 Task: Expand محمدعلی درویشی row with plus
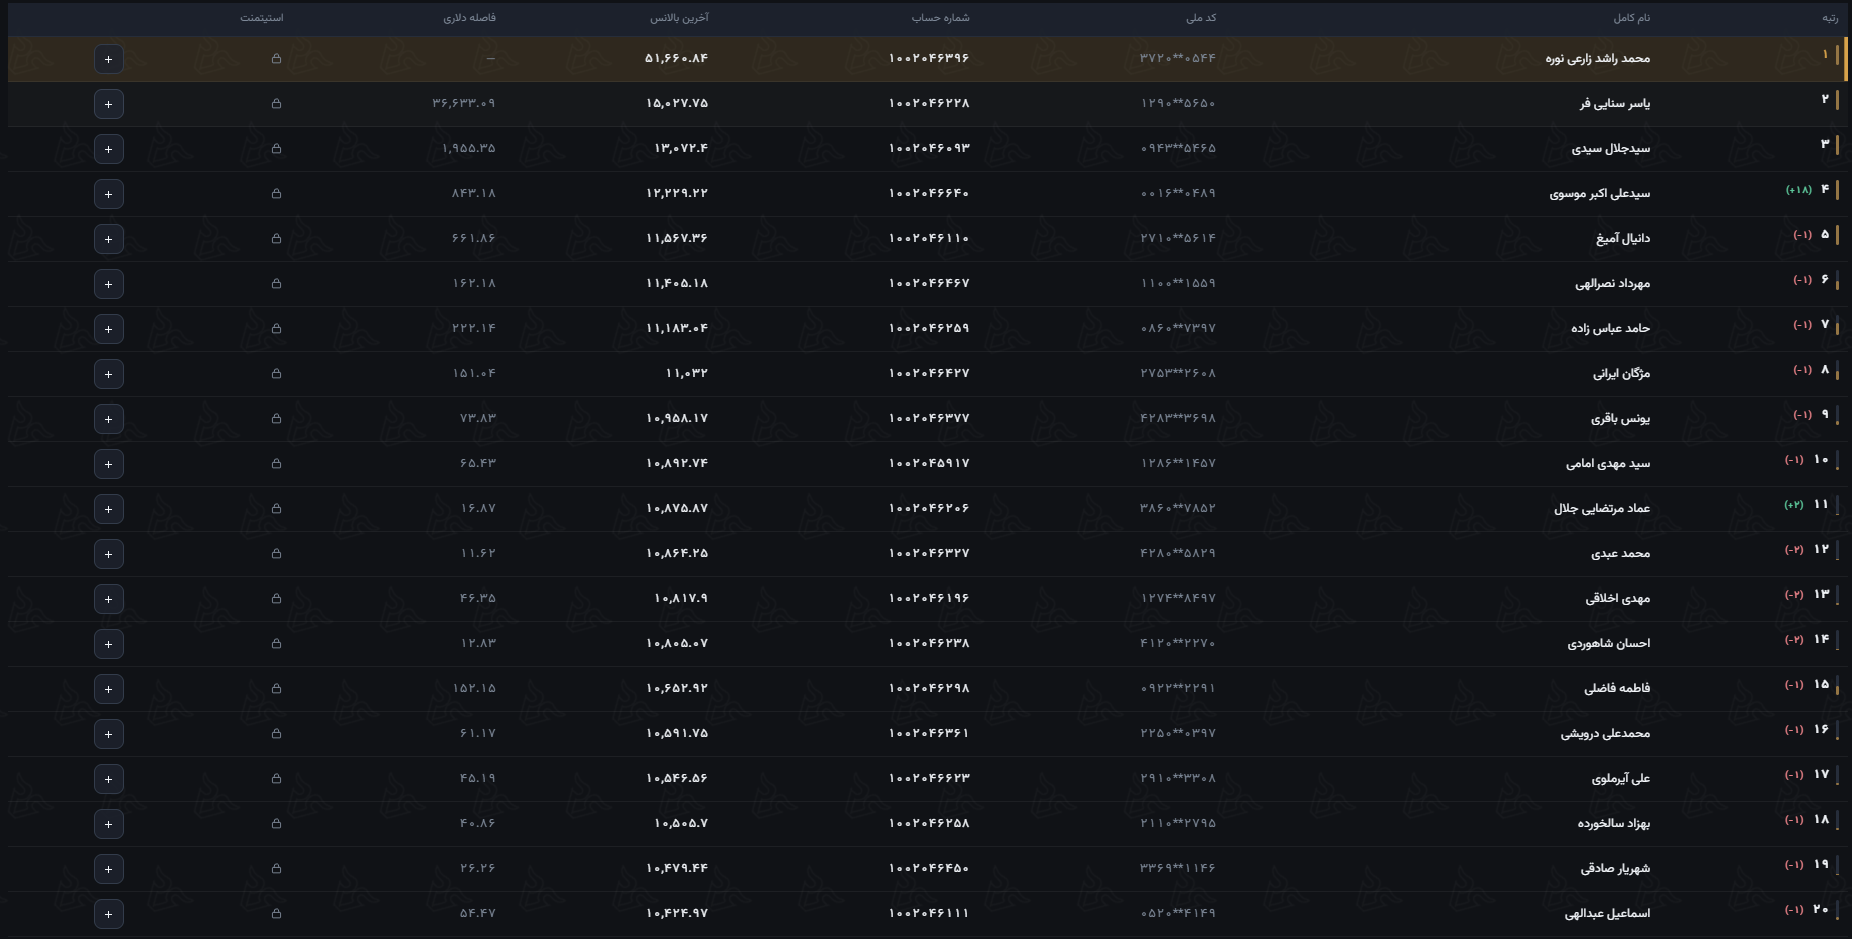[109, 734]
